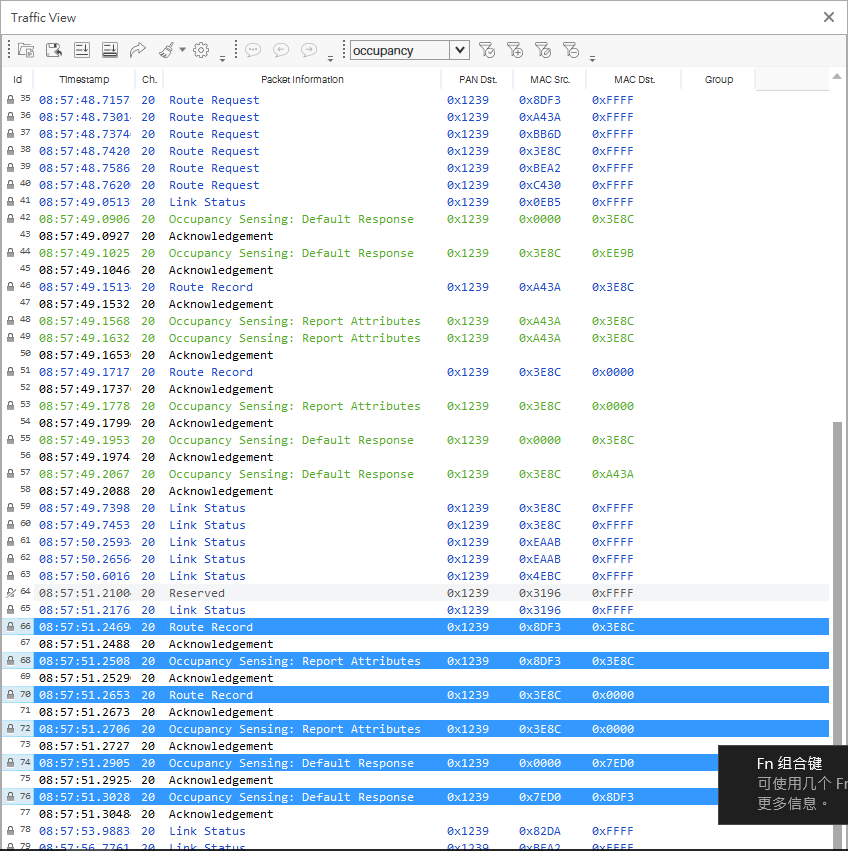Click PAN Dst. column header

tap(478, 79)
